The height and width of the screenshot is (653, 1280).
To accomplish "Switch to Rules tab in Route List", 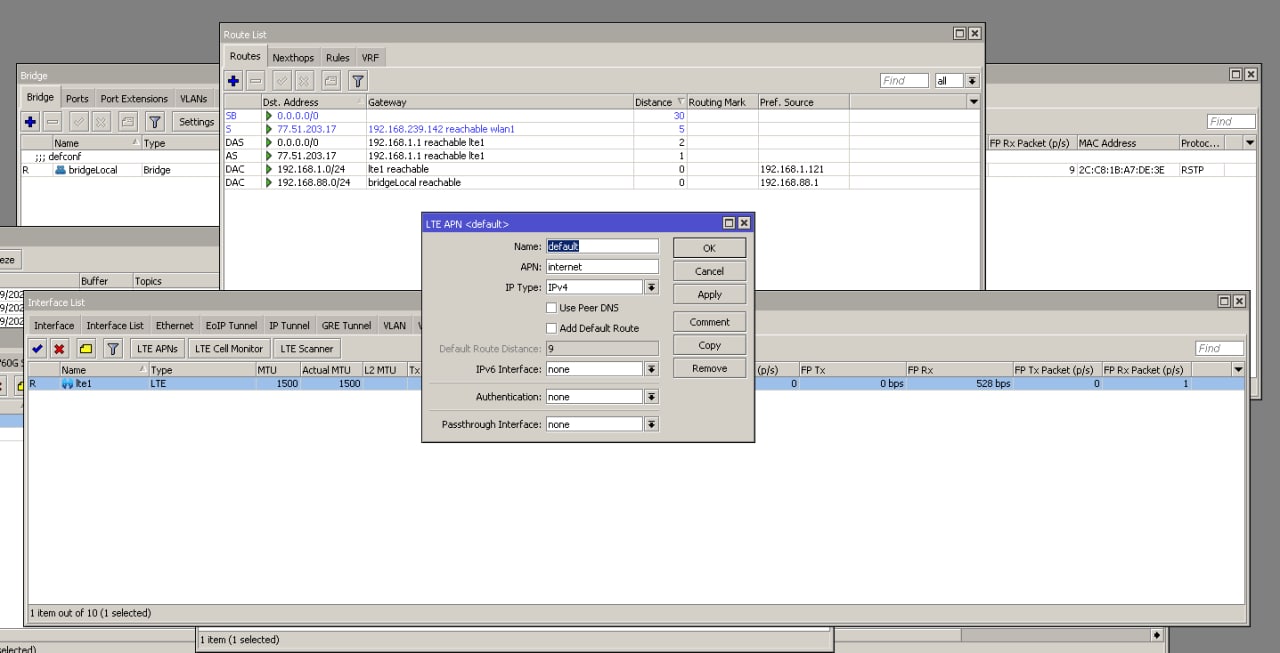I will (338, 58).
